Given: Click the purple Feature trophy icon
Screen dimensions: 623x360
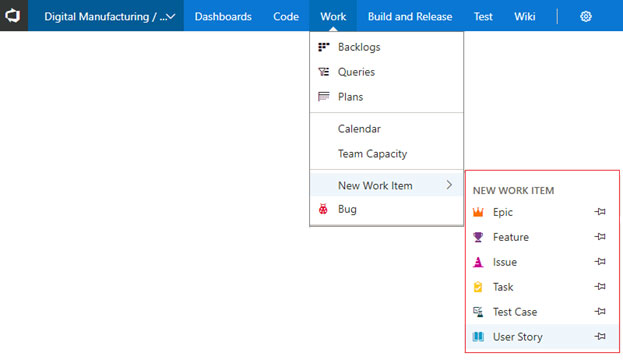Looking at the screenshot, I should pos(478,237).
